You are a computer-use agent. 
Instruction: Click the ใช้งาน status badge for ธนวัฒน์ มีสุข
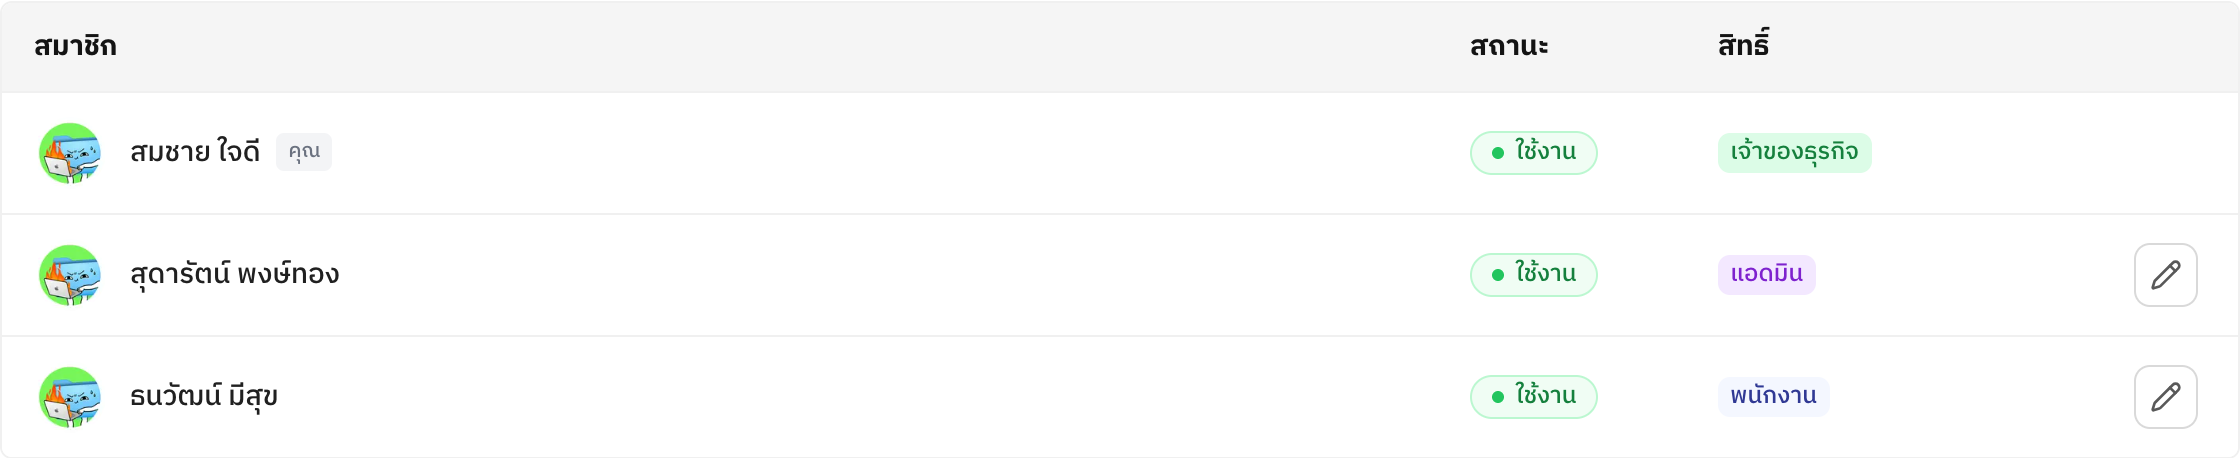pyautogui.click(x=1534, y=397)
